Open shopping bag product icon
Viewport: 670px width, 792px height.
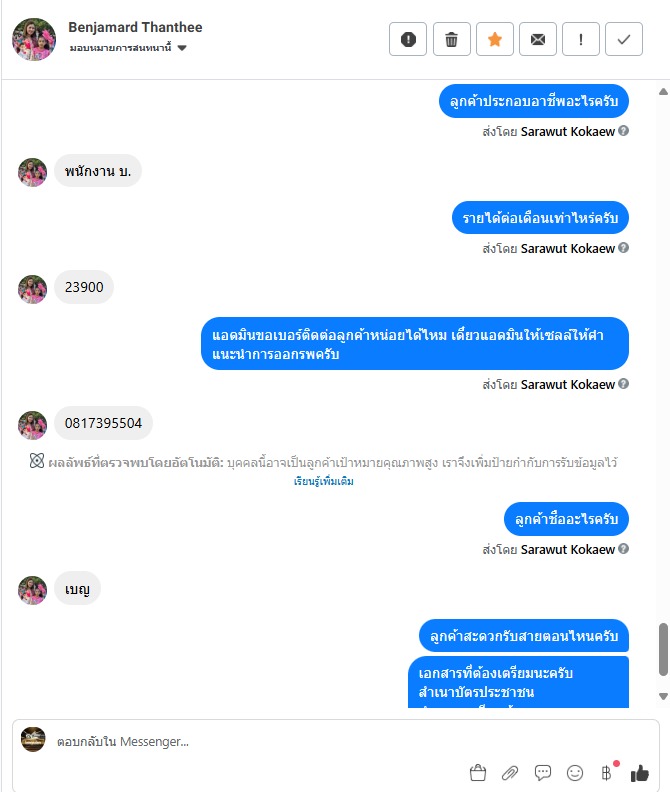pos(477,772)
